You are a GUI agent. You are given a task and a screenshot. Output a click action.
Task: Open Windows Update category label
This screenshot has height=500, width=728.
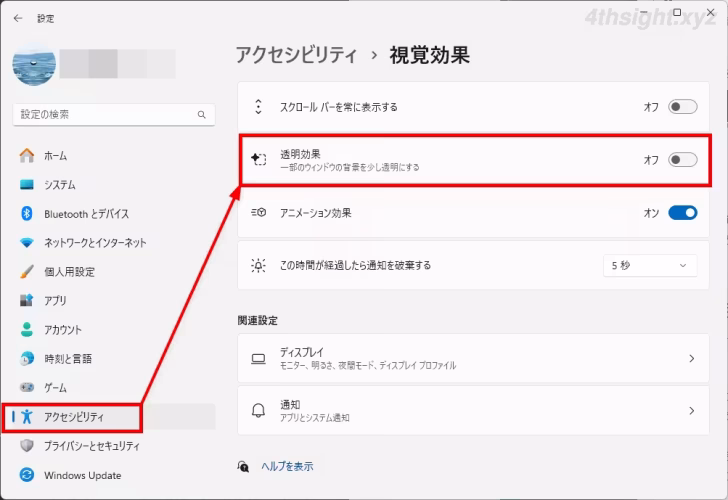pos(83,475)
